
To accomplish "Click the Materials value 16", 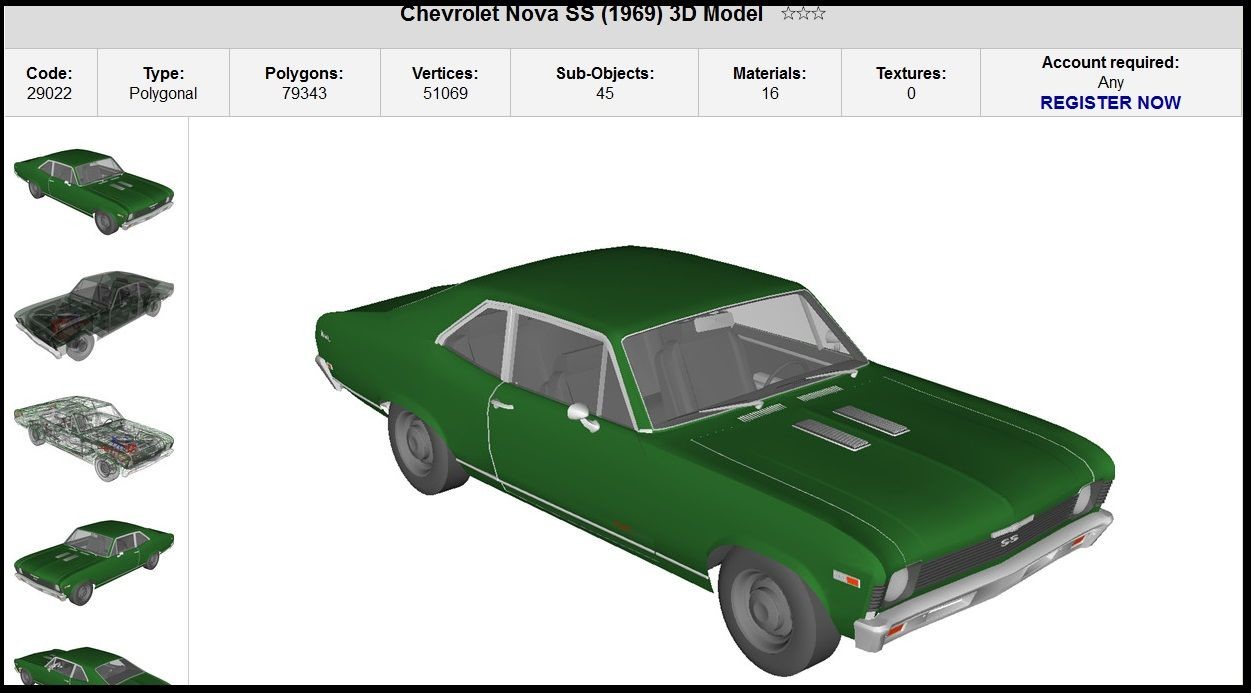I will pos(769,93).
